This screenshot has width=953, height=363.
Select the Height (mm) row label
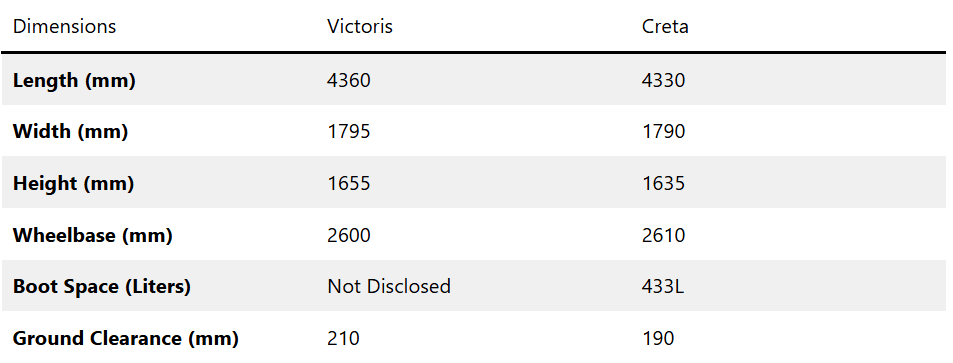[74, 183]
